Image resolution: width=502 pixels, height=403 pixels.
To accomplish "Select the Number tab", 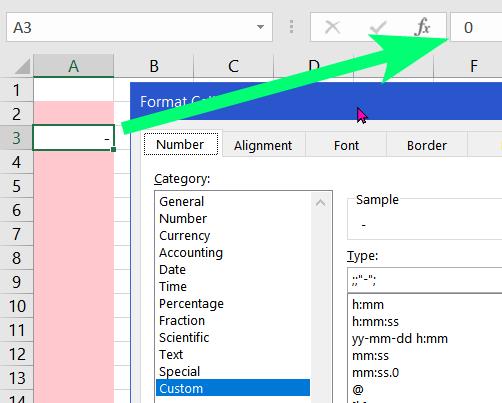I will (x=180, y=144).
